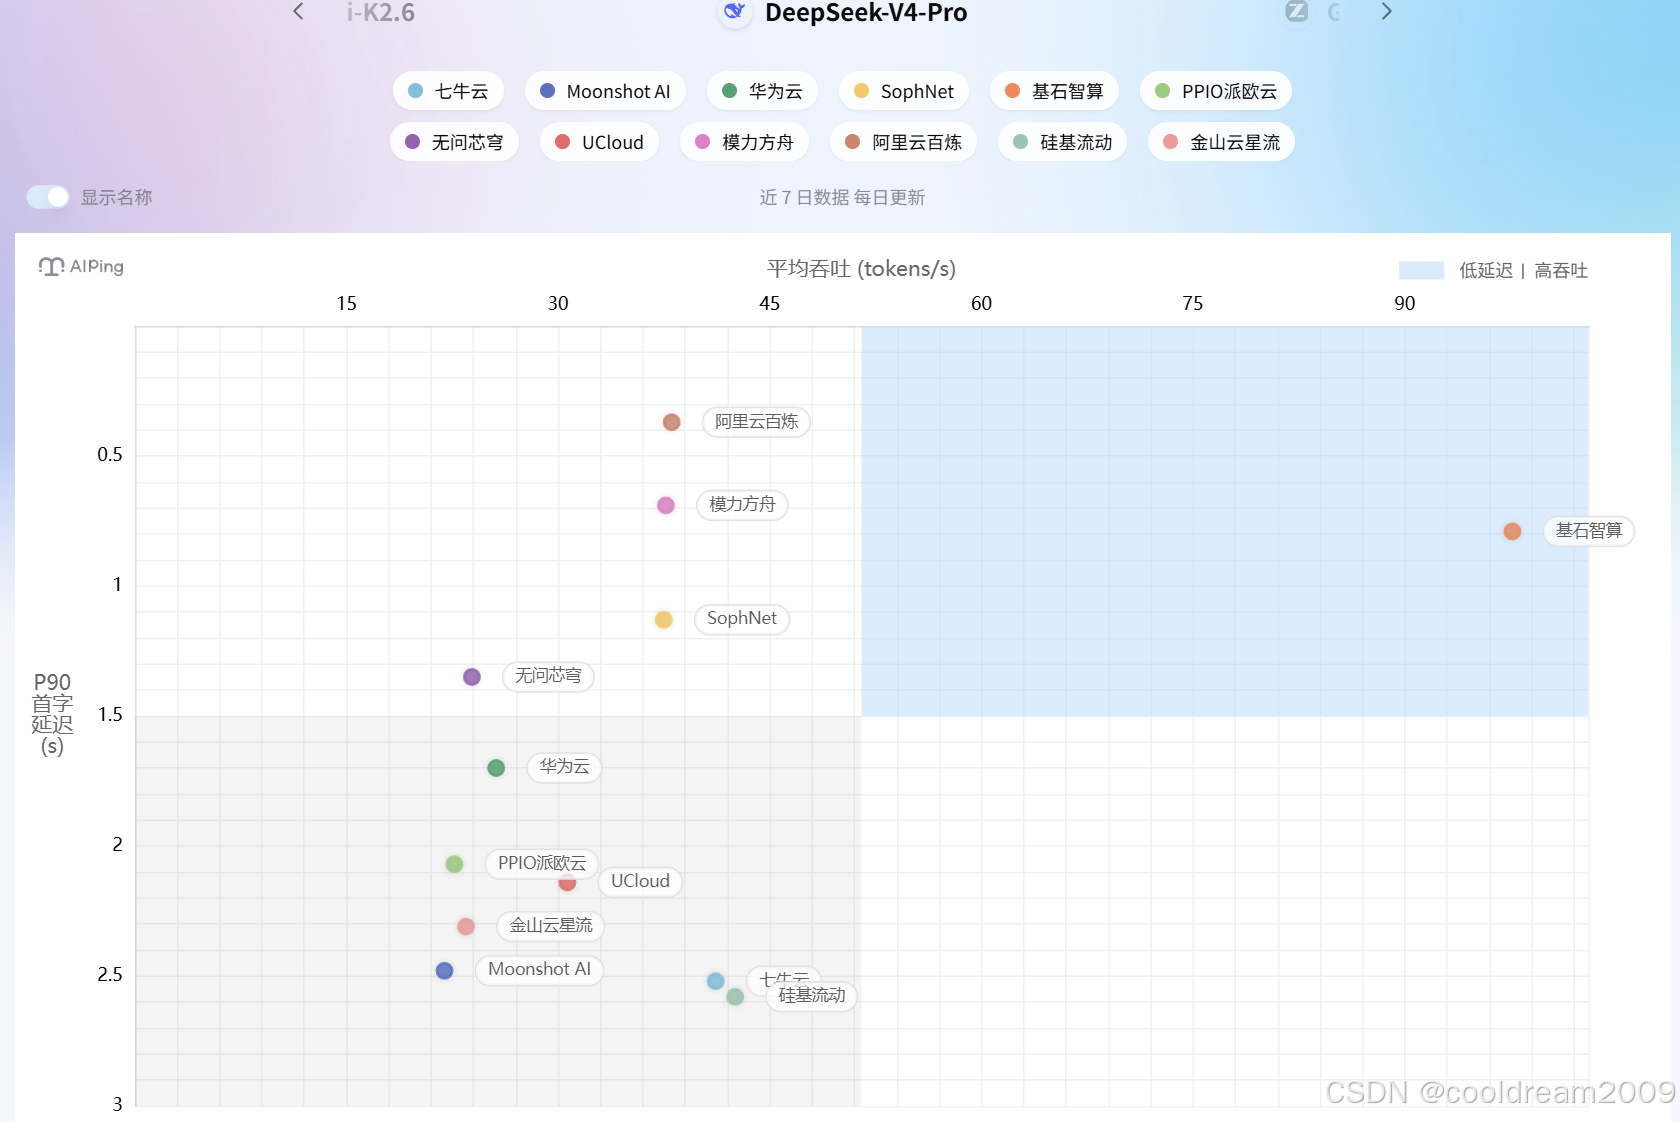Click the 基石智算 name label on the chart

[x=1589, y=531]
